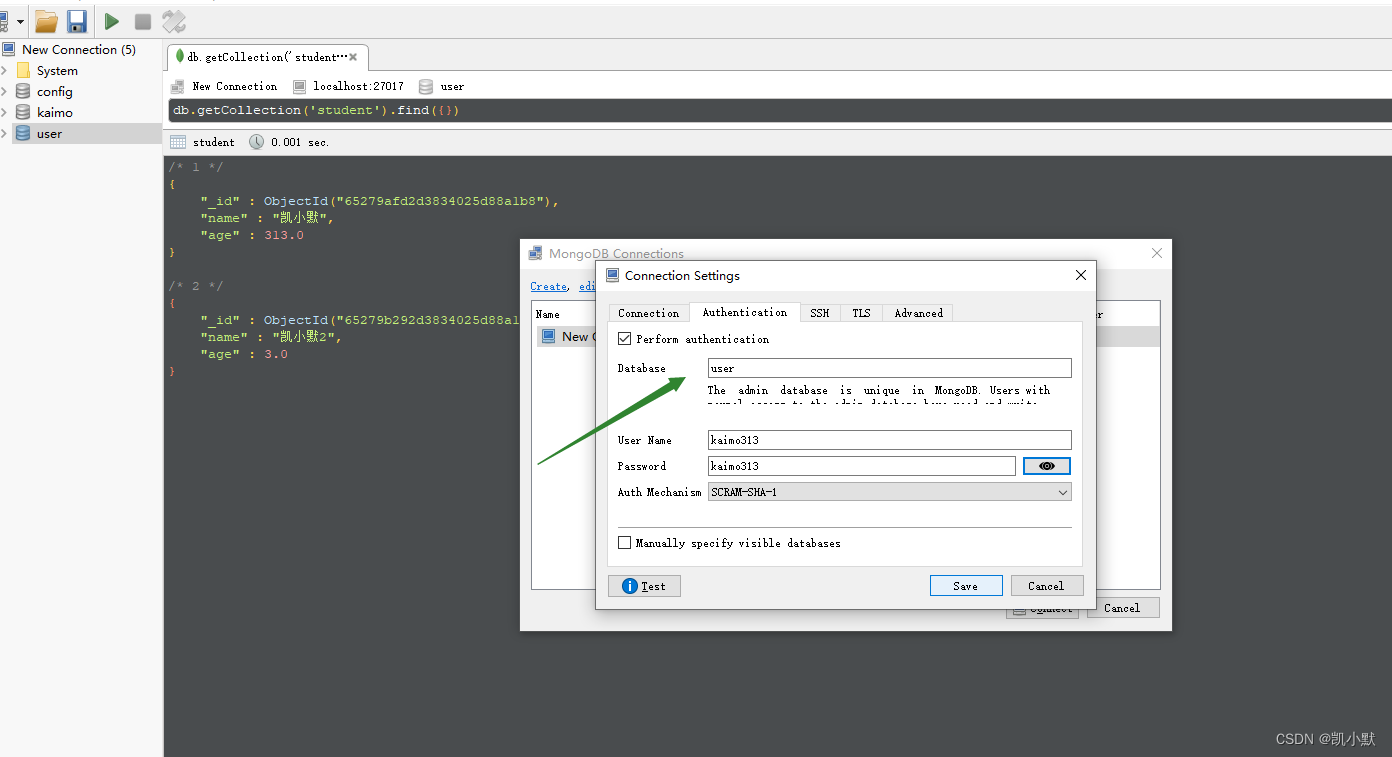The width and height of the screenshot is (1392, 757).
Task: Click the open folder toolbar icon
Action: coord(46,21)
